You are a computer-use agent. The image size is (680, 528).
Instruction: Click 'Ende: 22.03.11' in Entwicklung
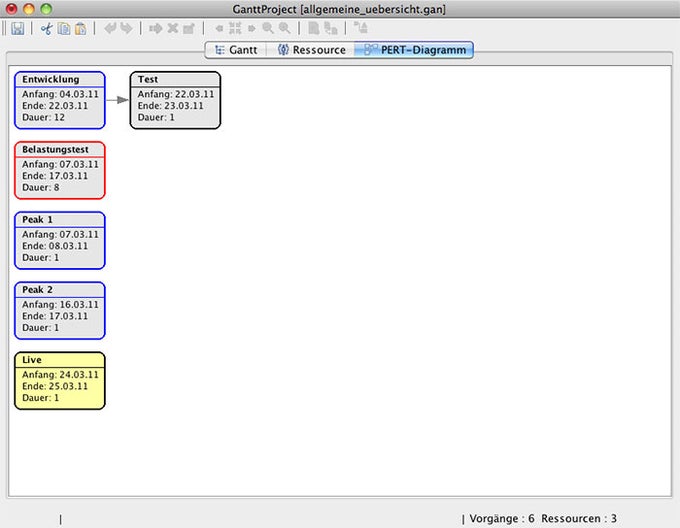pyautogui.click(x=55, y=106)
